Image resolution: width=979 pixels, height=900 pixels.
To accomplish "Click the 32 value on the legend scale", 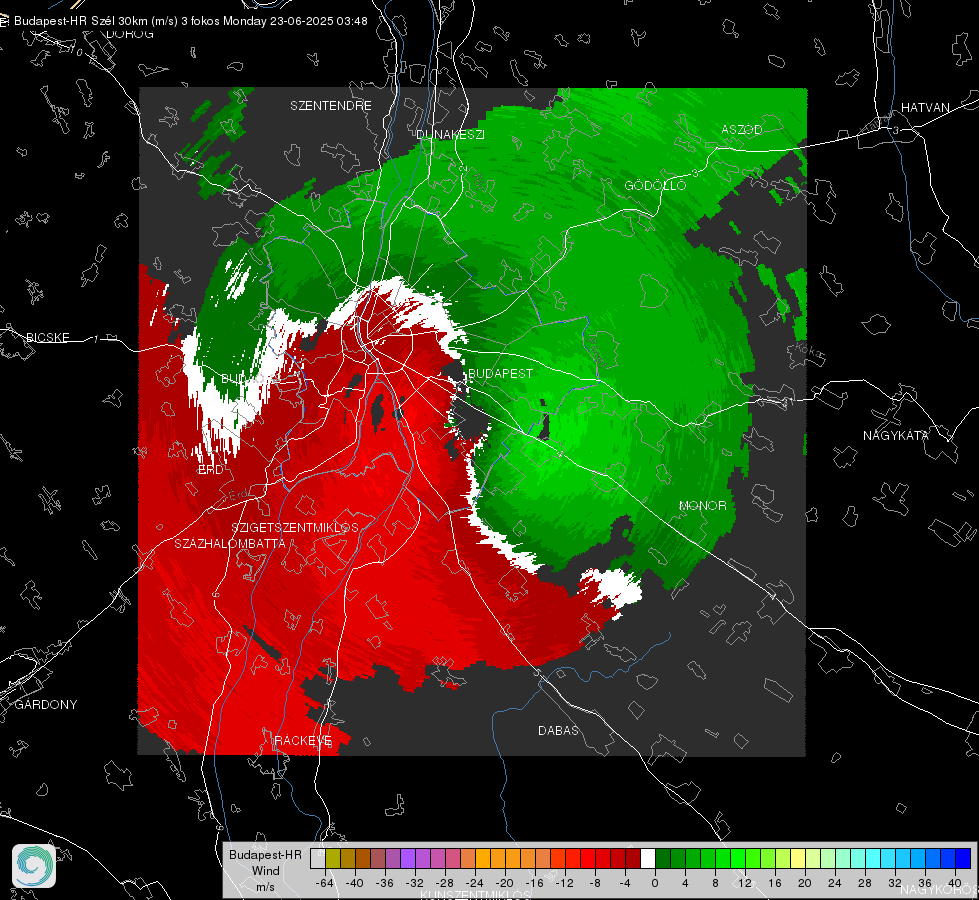I will [x=895, y=883].
